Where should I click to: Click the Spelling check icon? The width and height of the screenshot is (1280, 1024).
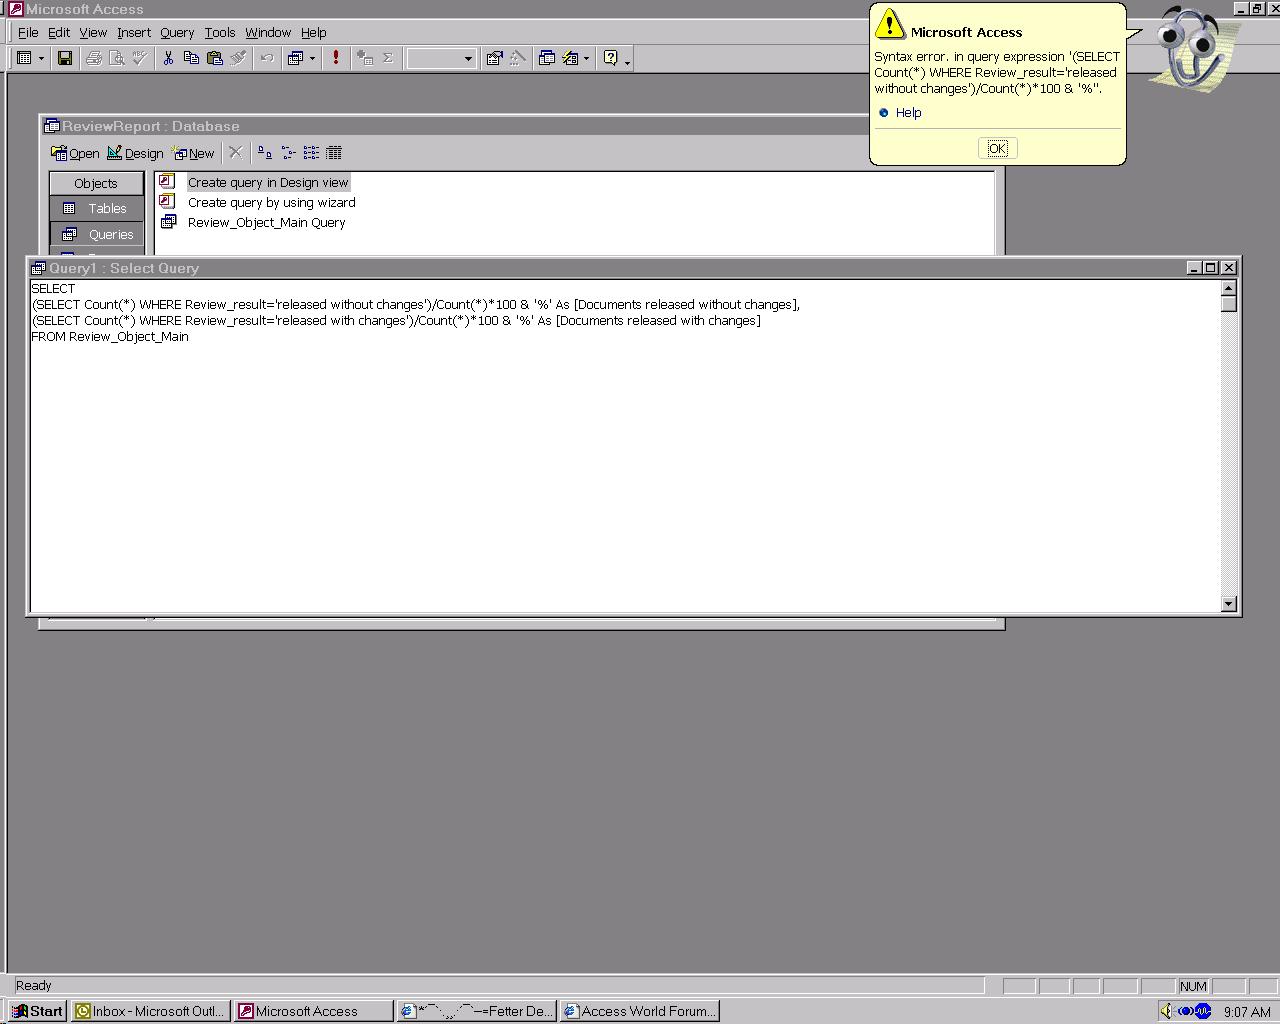[x=140, y=58]
